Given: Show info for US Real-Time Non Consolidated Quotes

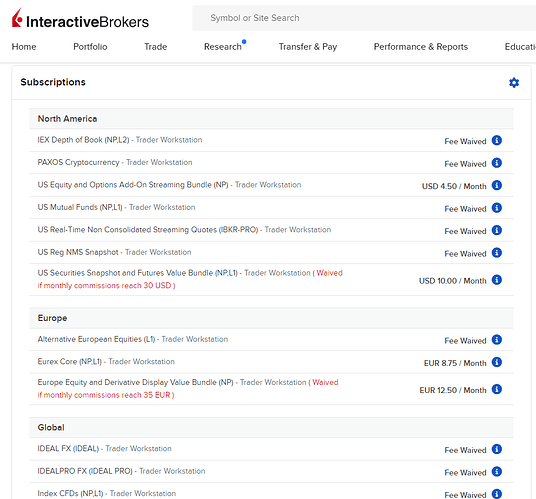Looking at the screenshot, I should tap(497, 230).
